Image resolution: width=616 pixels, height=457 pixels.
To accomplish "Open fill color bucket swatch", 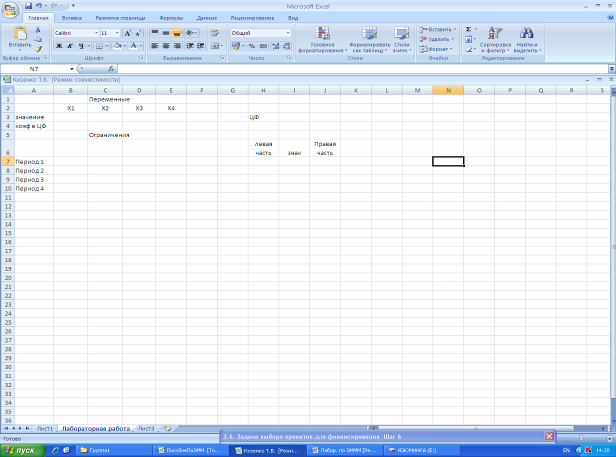I will (x=117, y=46).
